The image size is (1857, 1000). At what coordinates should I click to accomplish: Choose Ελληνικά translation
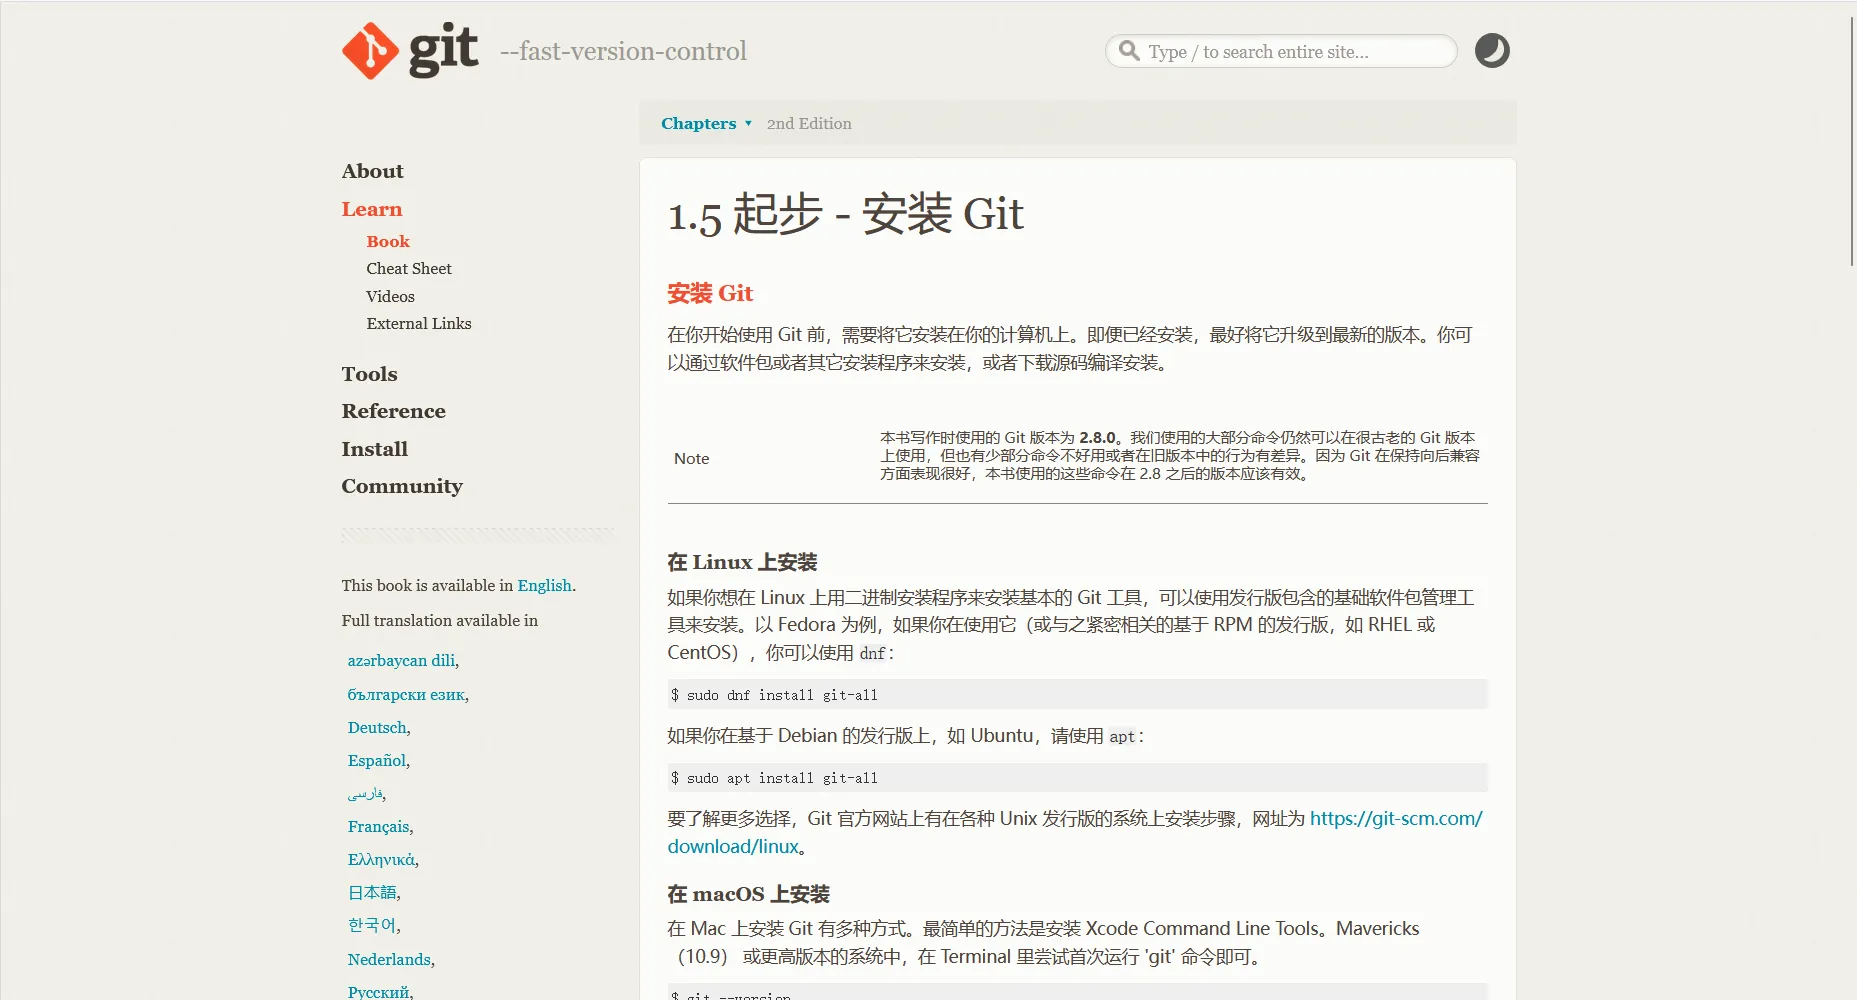pos(381,860)
